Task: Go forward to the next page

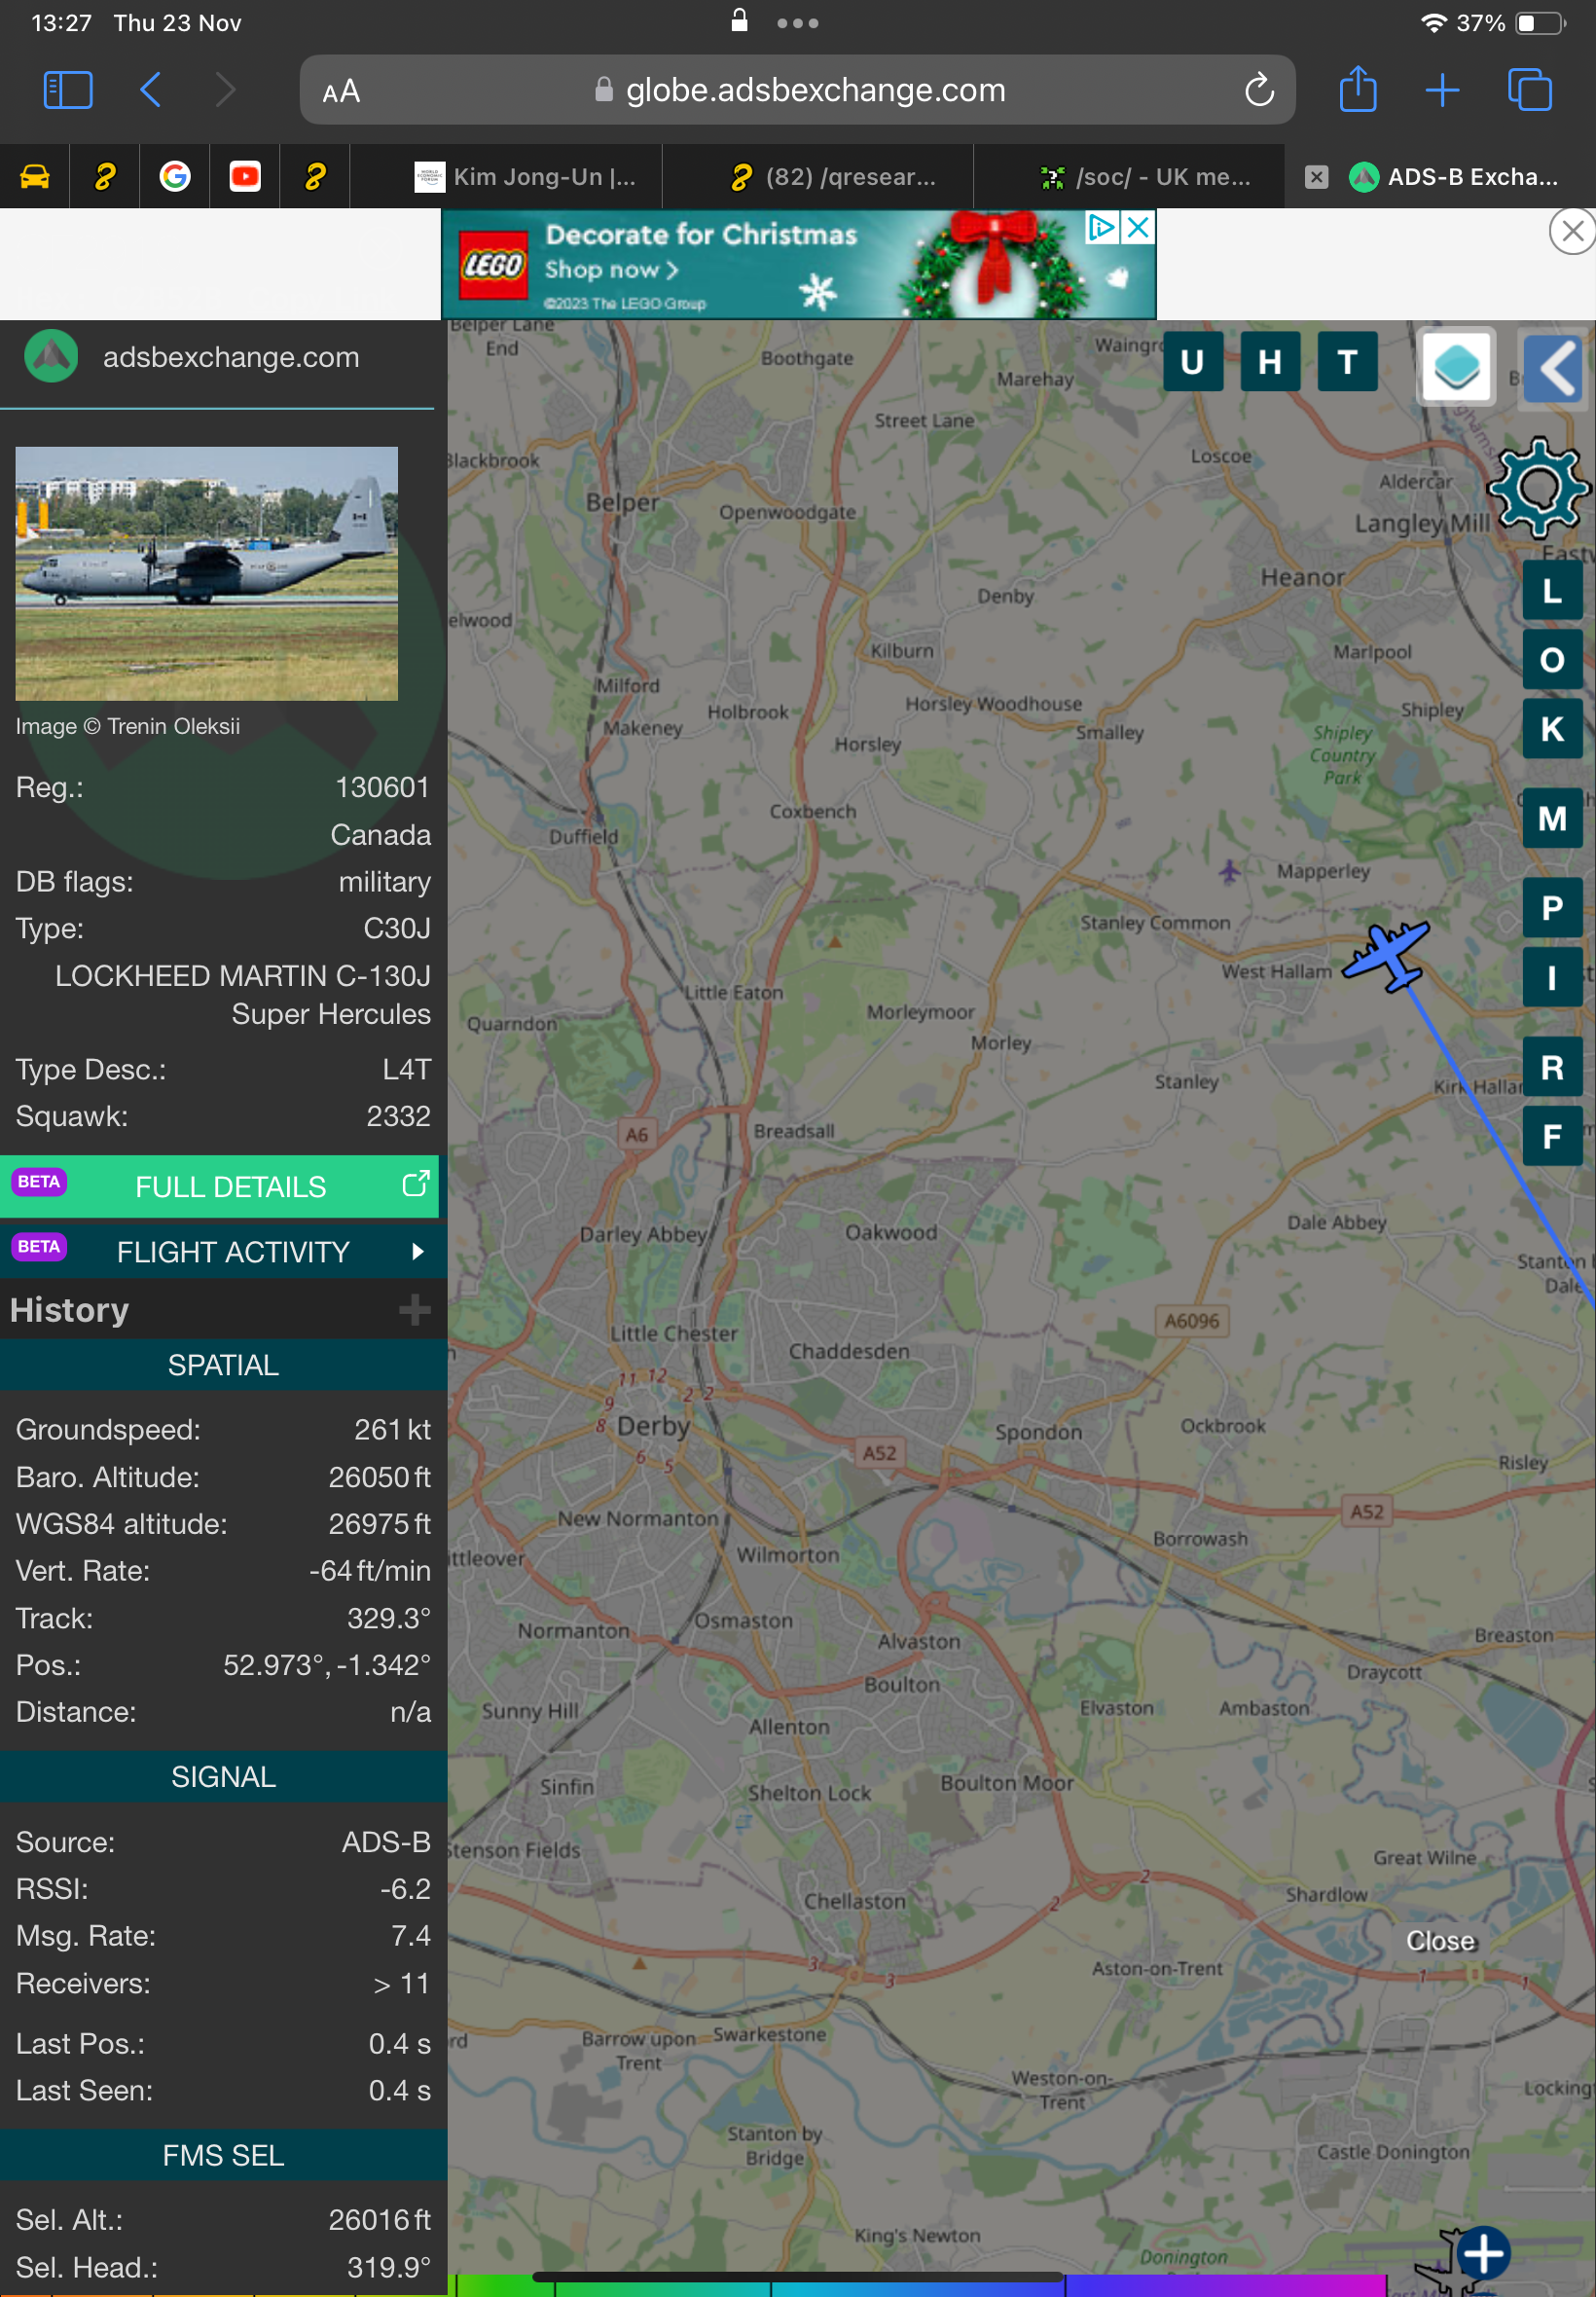Action: [x=225, y=90]
